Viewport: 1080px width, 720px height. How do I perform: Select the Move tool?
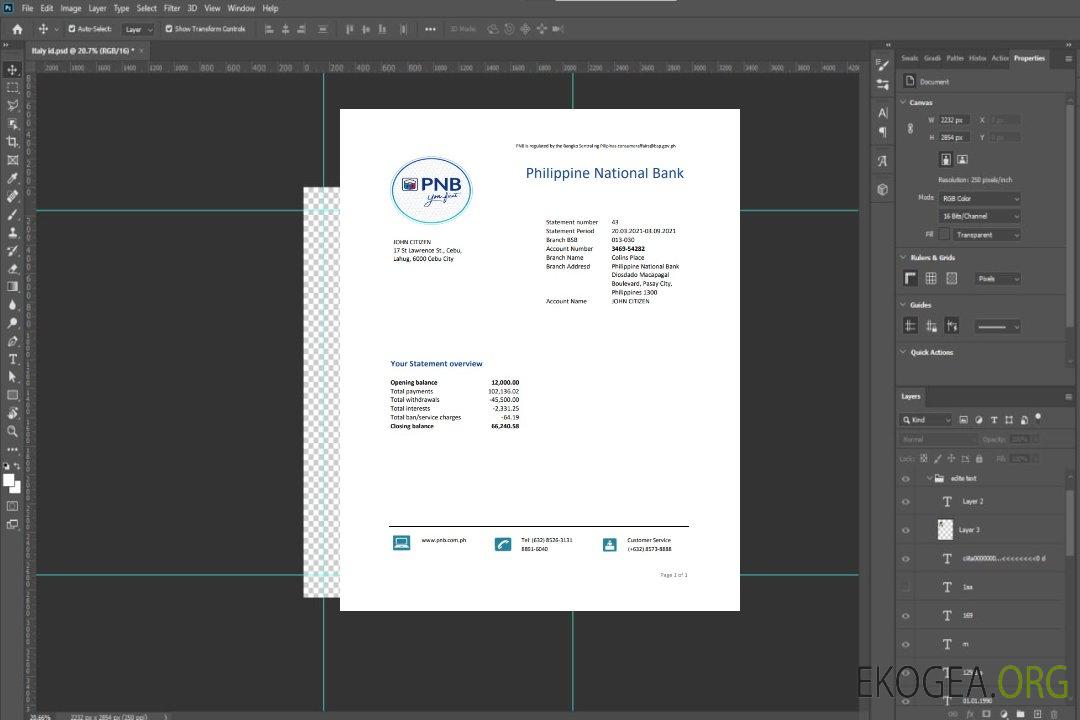pyautogui.click(x=12, y=70)
